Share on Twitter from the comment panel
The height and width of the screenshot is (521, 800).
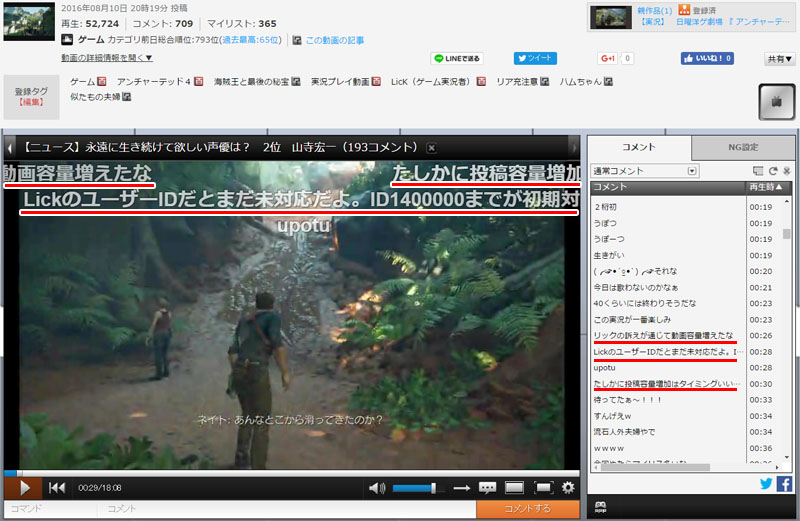[766, 483]
